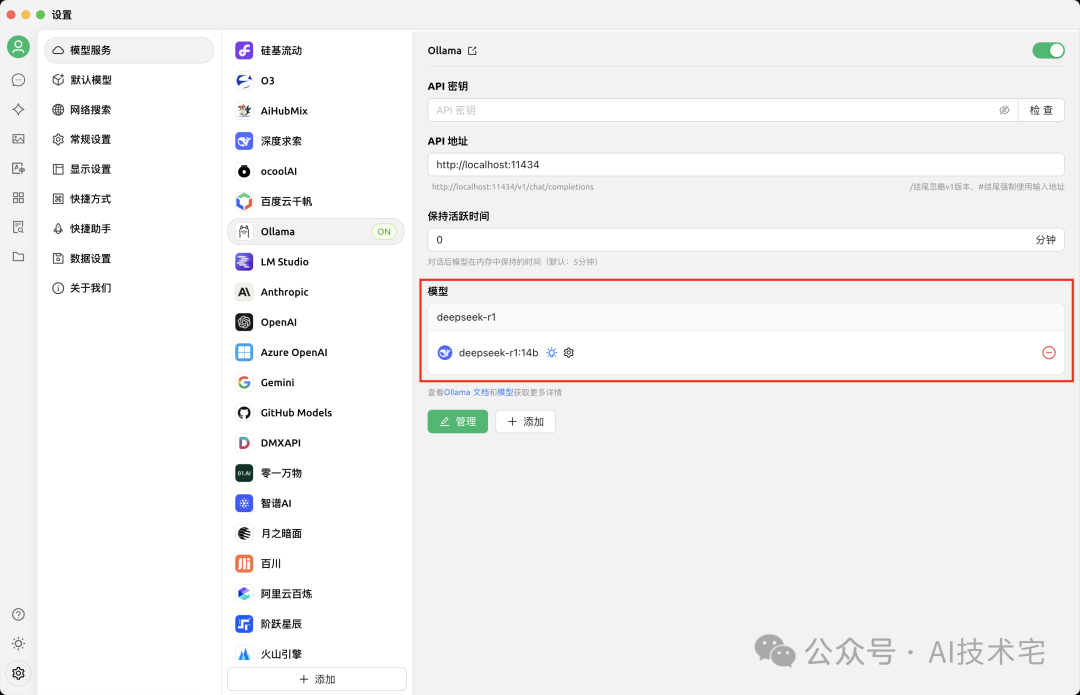The height and width of the screenshot is (695, 1080).
Task: Open the 关于我们 menu item
Action: 129,288
